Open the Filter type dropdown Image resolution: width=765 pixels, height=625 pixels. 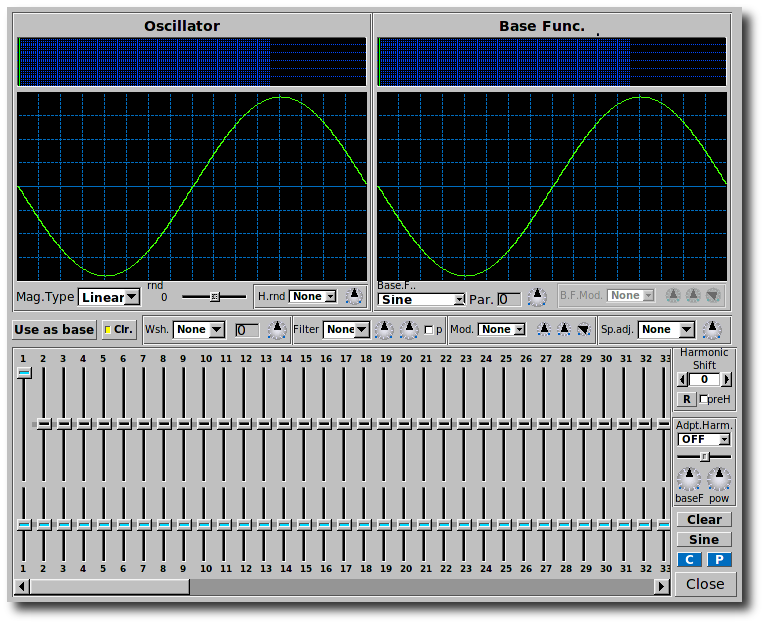[346, 329]
